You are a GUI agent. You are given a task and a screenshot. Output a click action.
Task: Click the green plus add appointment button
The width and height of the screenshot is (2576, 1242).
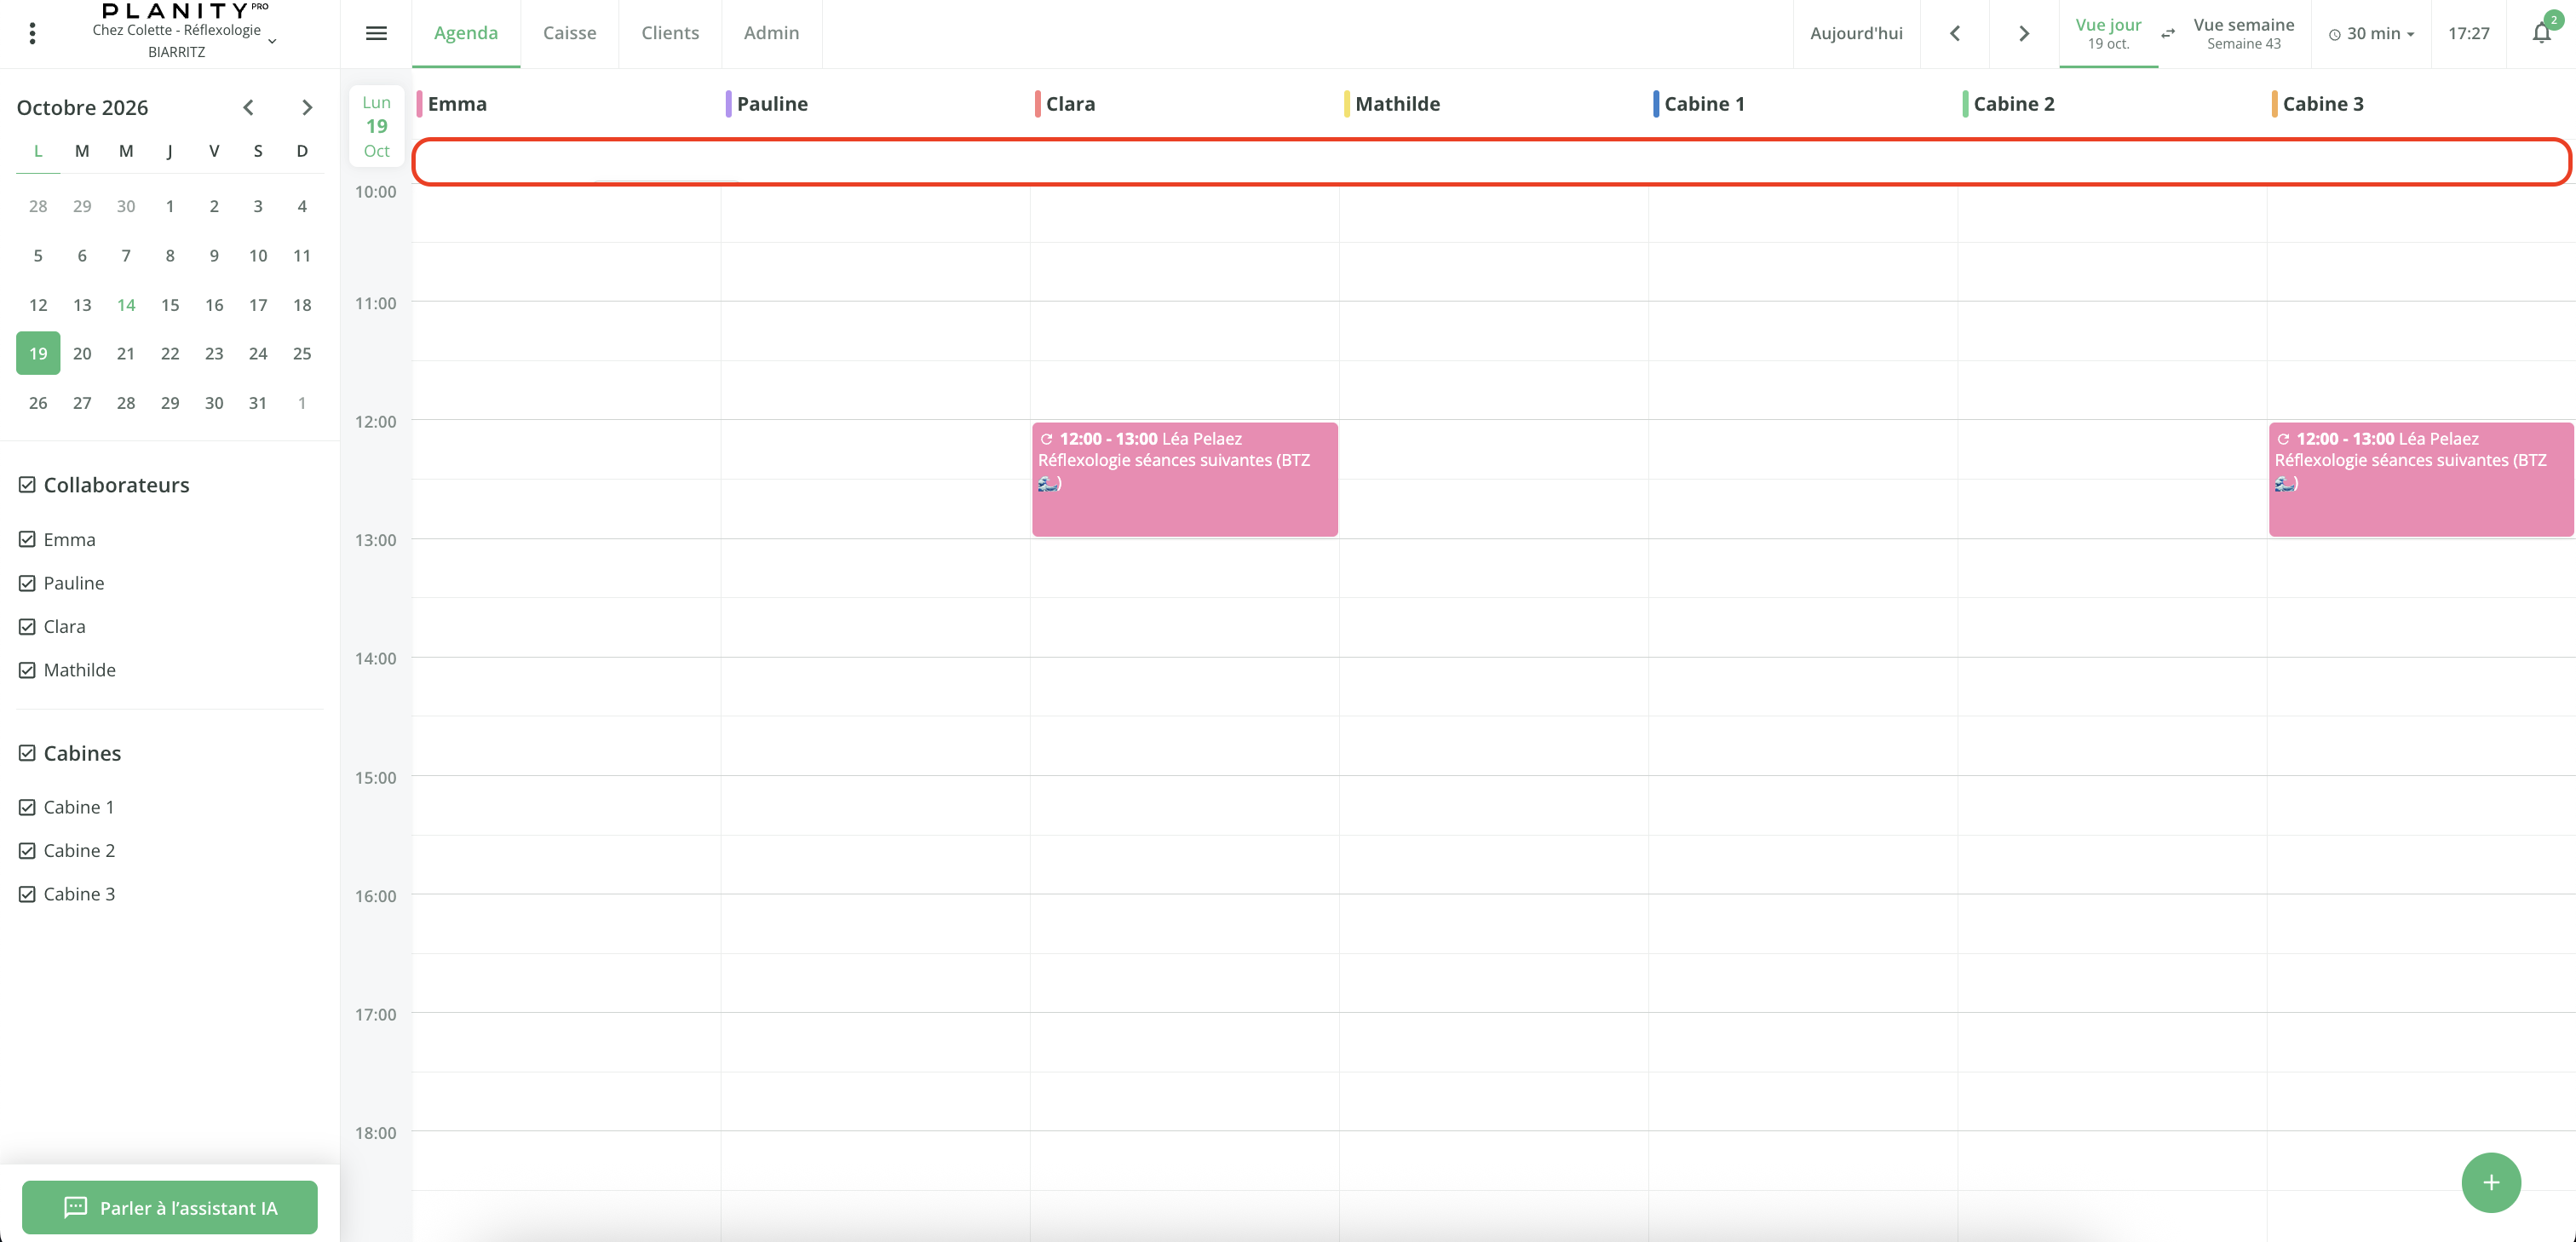pyautogui.click(x=2490, y=1182)
